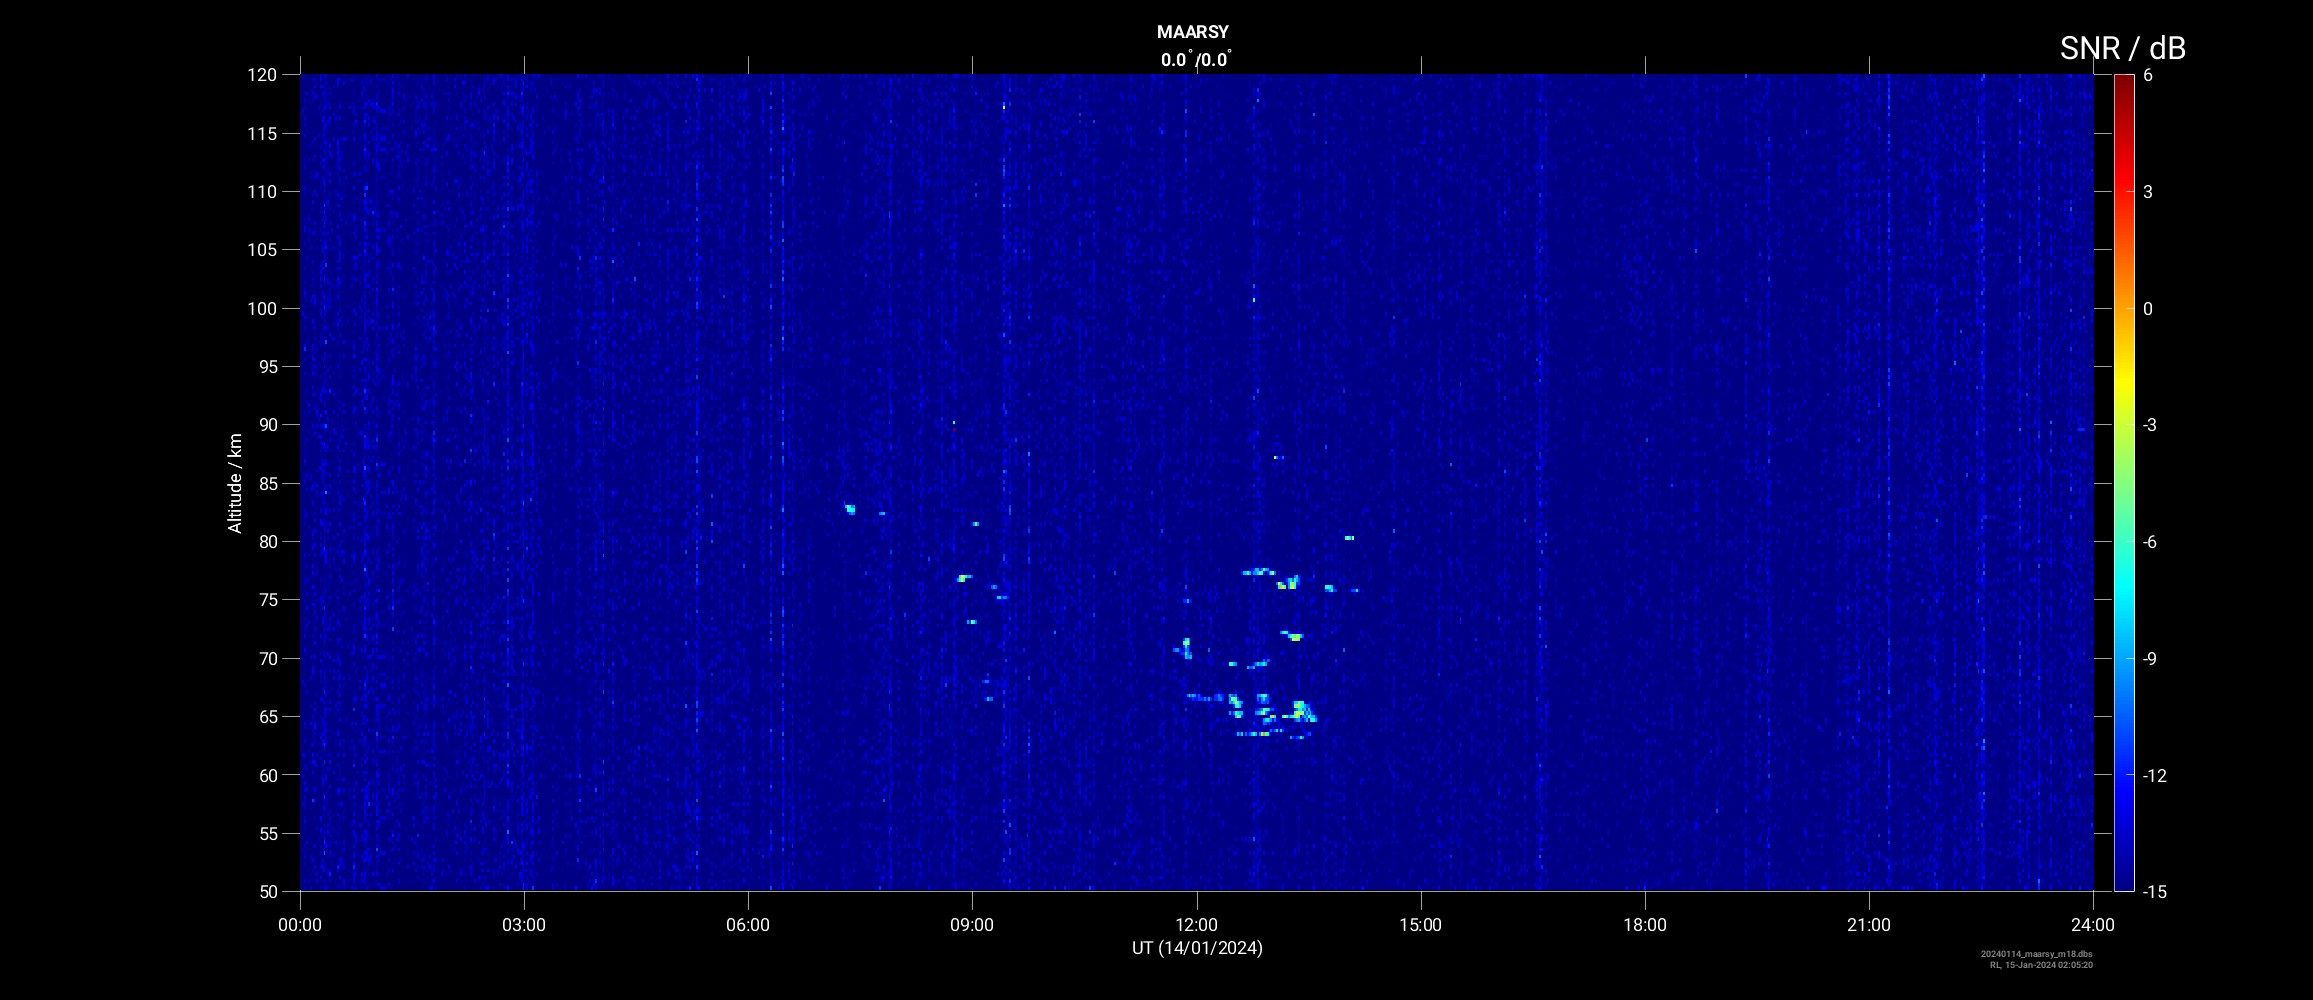This screenshot has width=2313, height=1000.
Task: Click the UT (14/01/2024) axis label
Action: pos(1197,948)
